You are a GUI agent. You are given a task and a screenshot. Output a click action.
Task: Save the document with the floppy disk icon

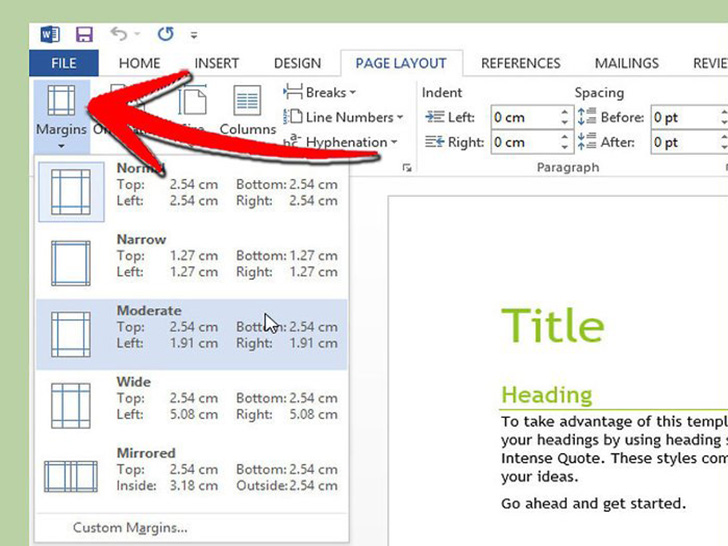pos(84,34)
